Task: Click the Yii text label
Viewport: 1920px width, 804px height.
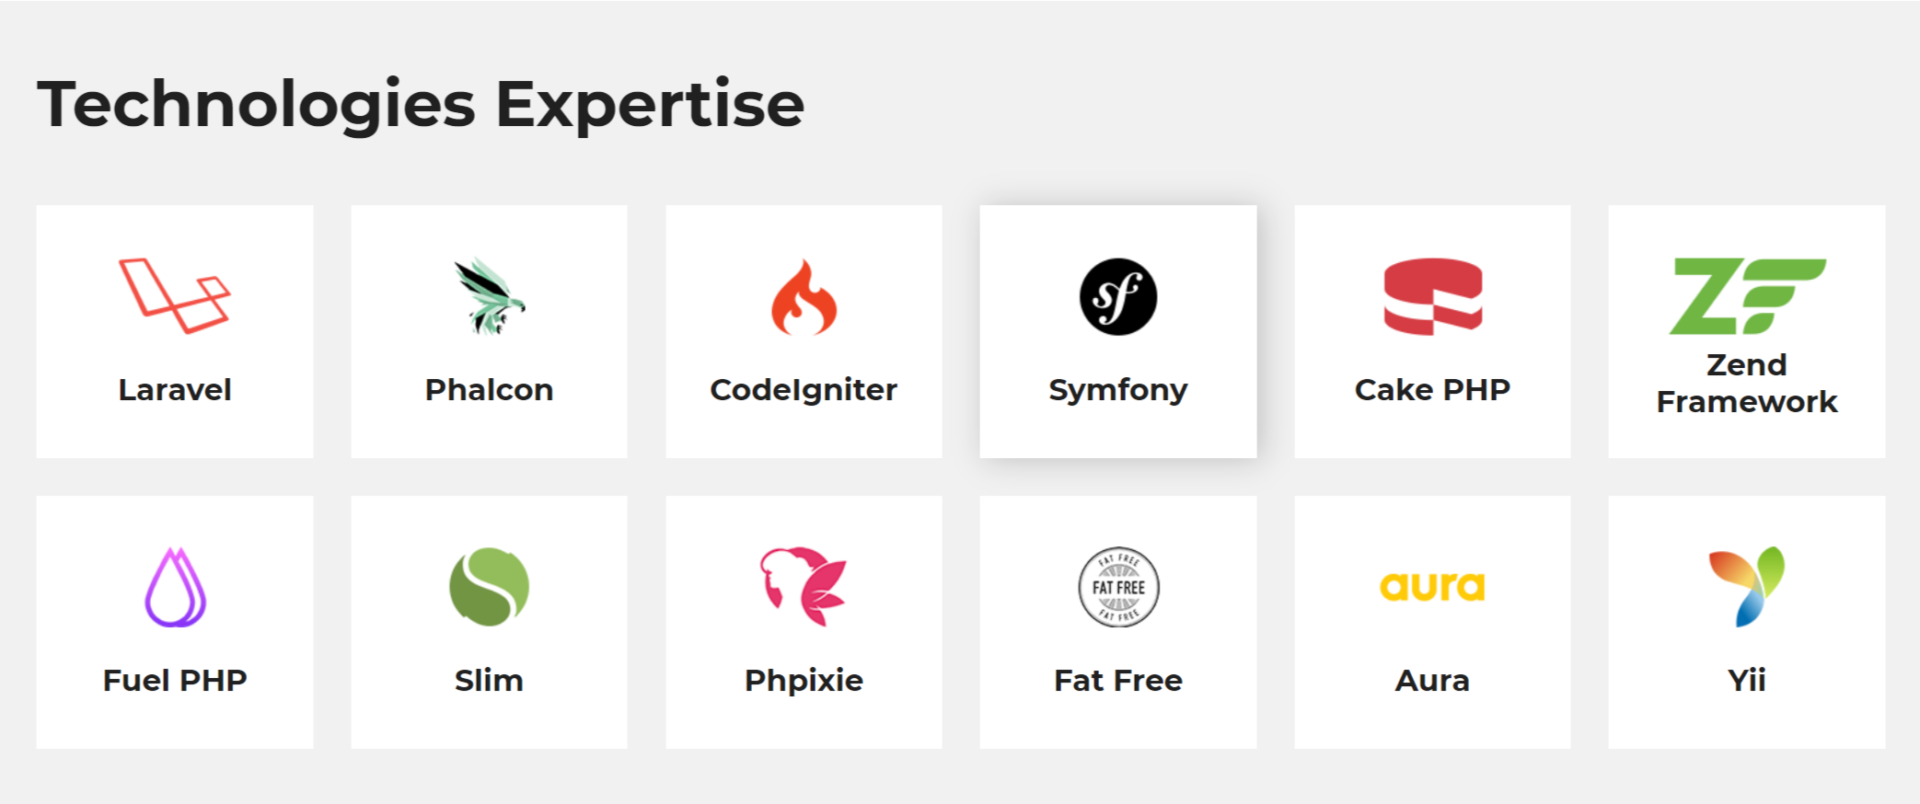Action: [1746, 680]
